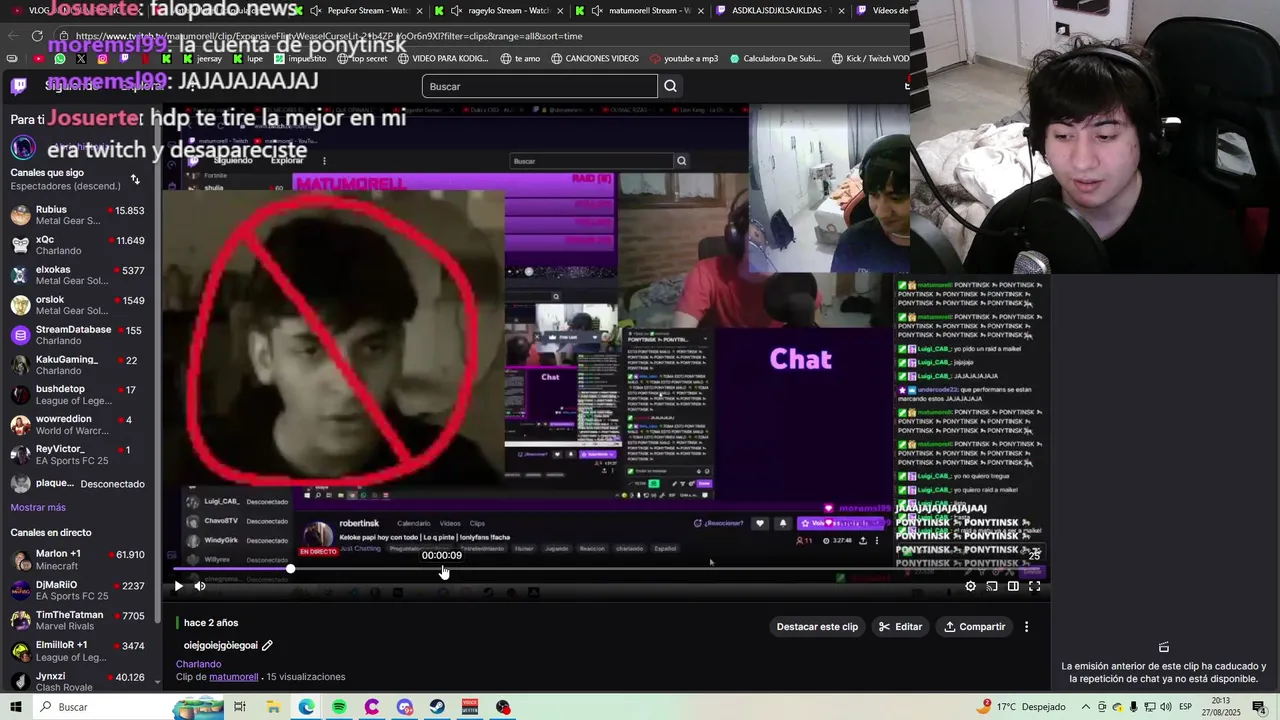This screenshot has width=1280, height=720.
Task: Mute the PepuFor Stream tab audio
Action: pyautogui.click(x=316, y=11)
